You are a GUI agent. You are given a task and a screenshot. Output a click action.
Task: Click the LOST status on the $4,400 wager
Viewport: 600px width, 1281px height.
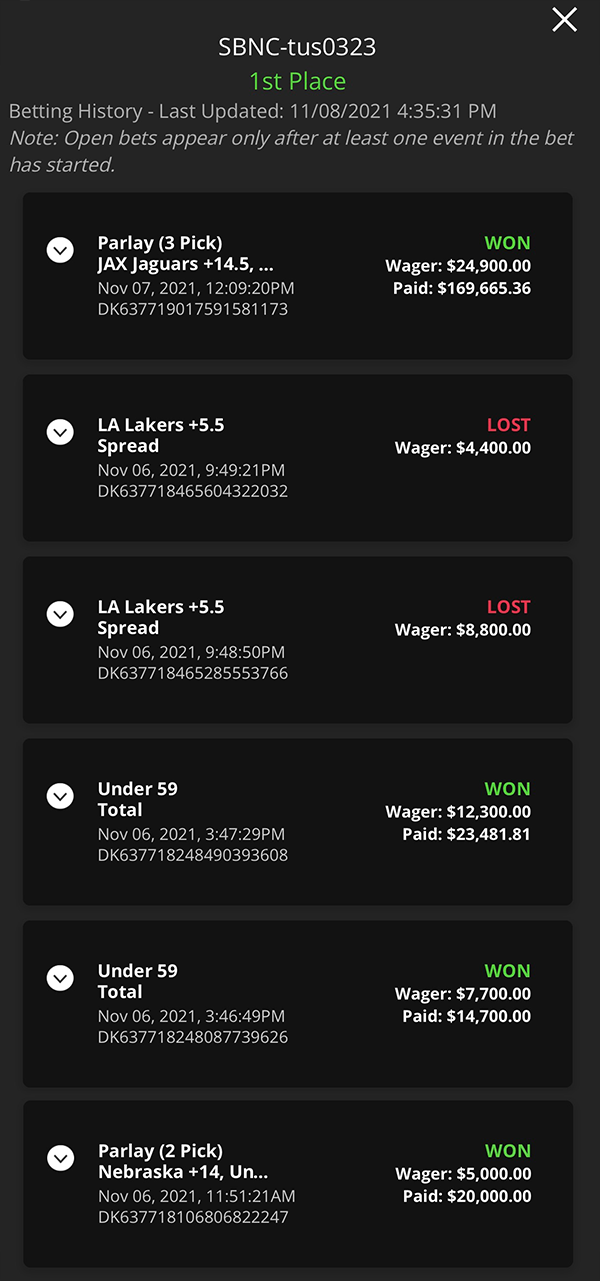[508, 425]
